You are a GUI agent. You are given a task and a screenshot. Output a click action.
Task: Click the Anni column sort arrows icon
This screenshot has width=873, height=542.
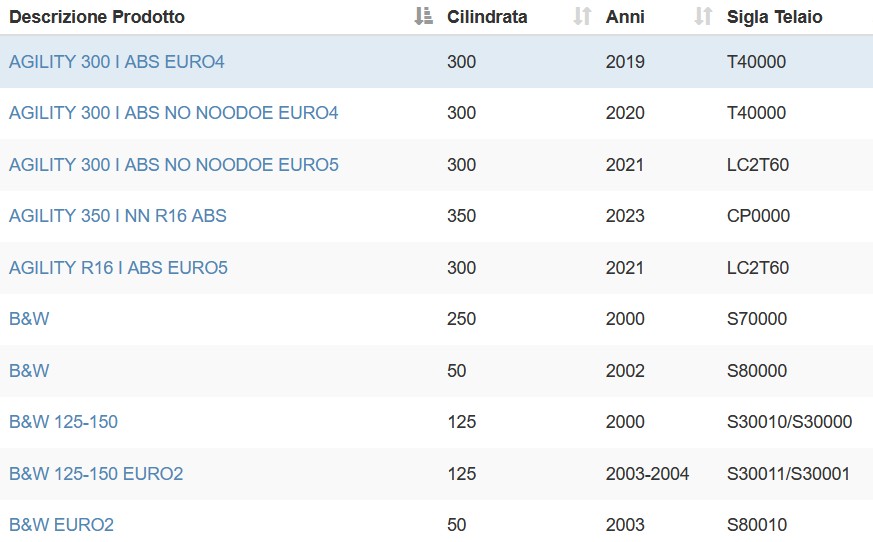[703, 16]
